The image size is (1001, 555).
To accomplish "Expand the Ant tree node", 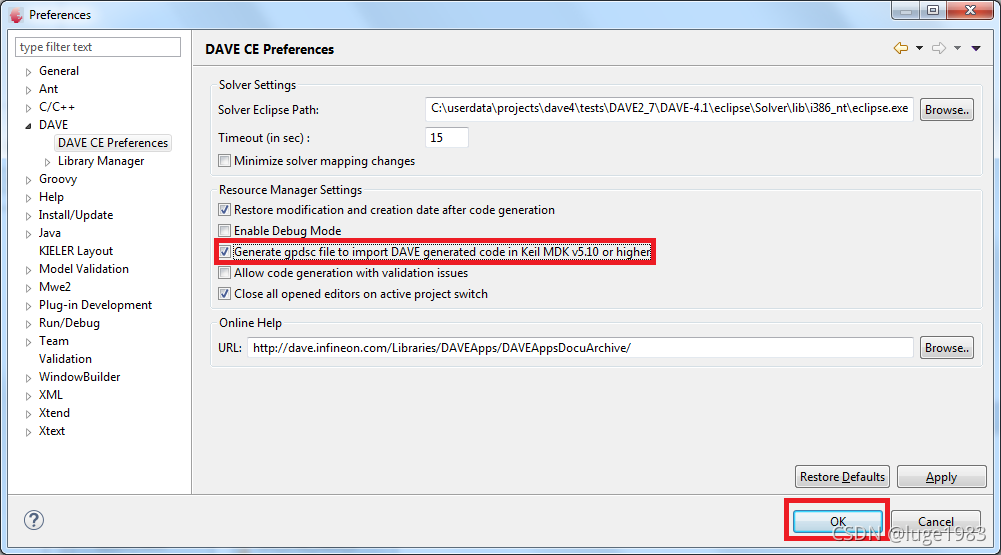I will click(28, 89).
